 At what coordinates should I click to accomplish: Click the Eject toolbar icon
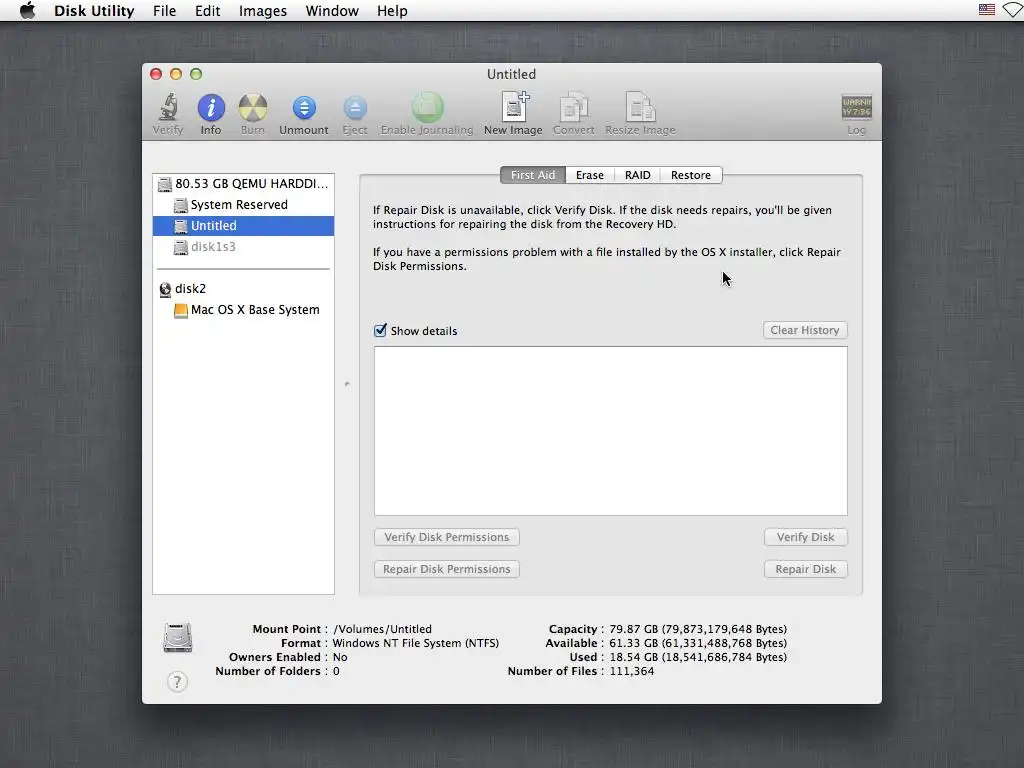tap(355, 108)
